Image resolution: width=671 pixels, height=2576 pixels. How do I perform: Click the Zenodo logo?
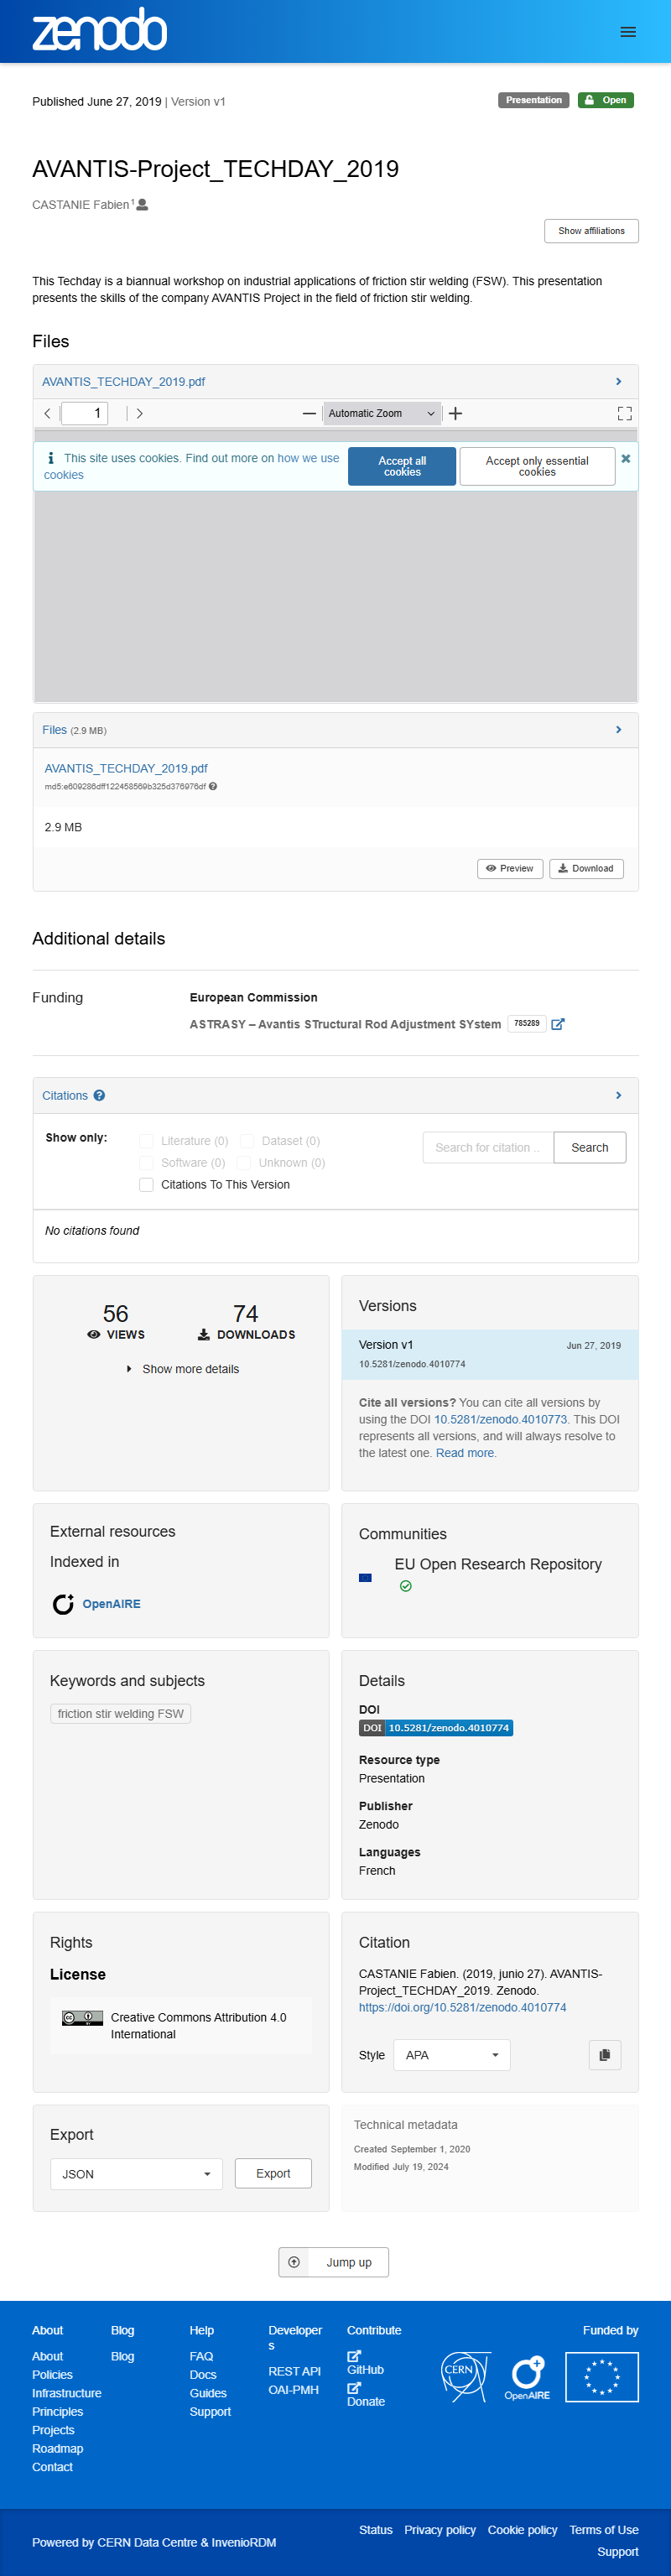(x=99, y=29)
